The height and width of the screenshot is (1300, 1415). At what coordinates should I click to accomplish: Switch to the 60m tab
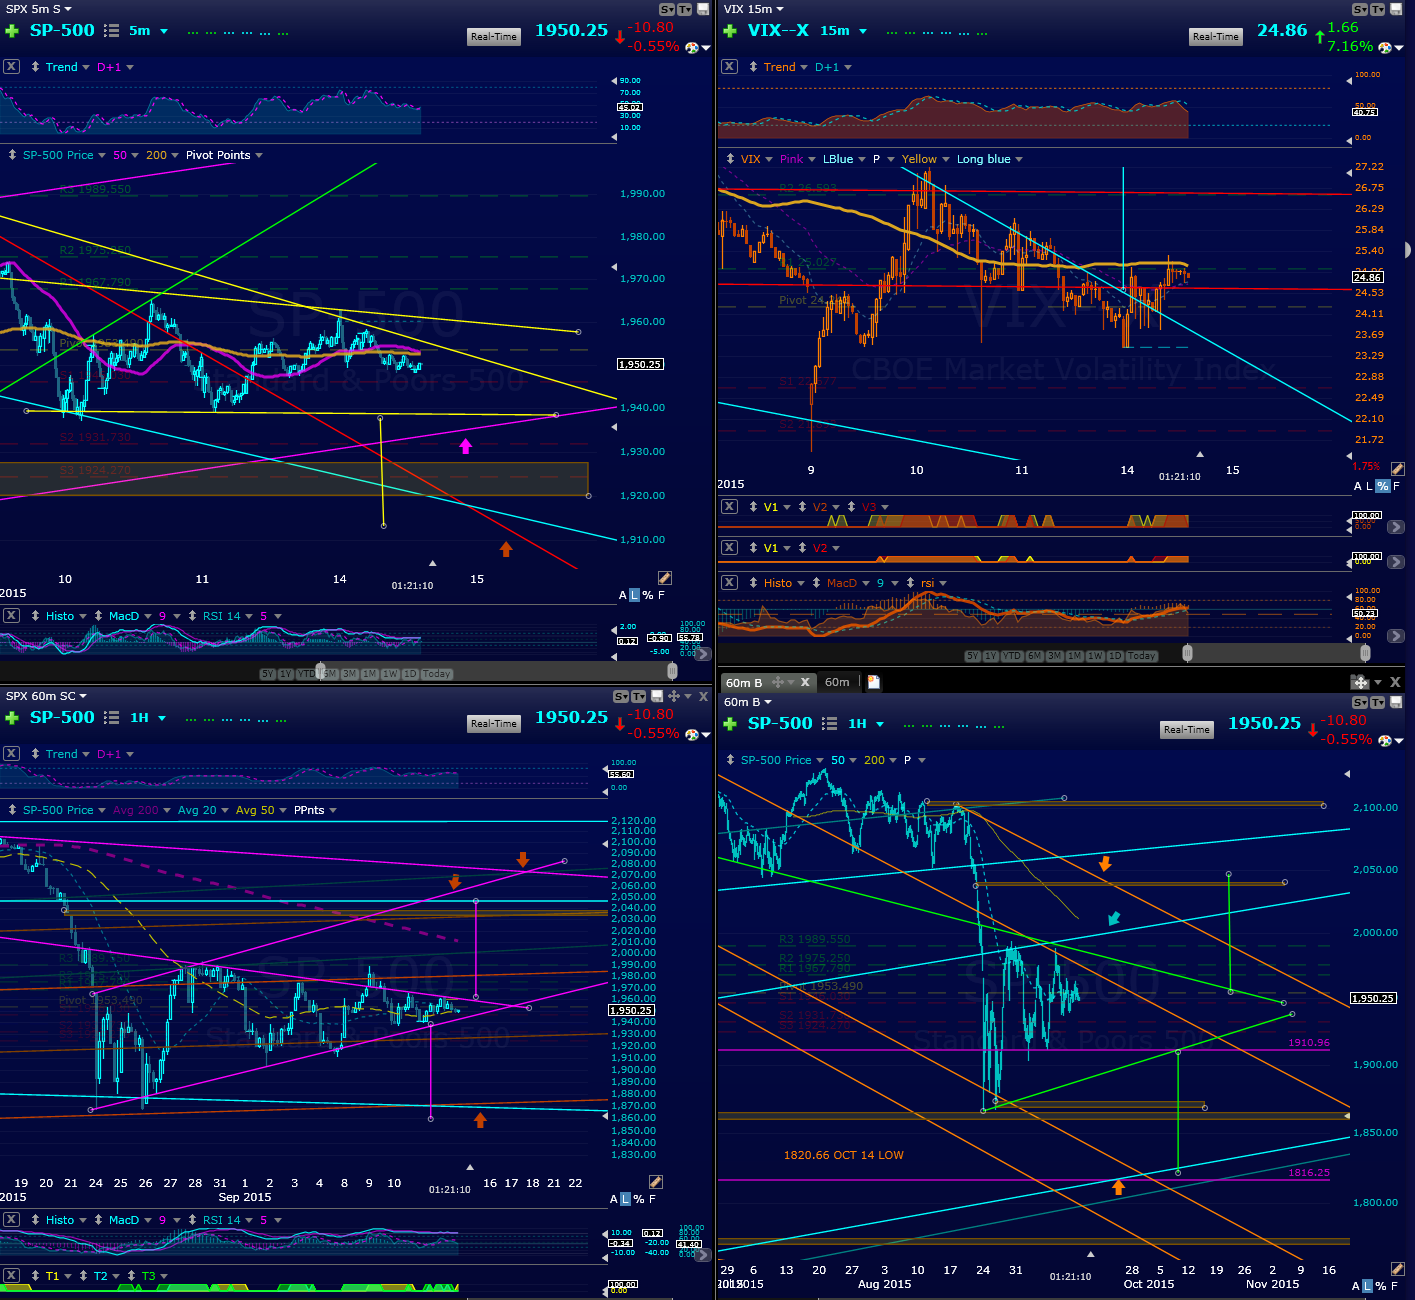(837, 682)
